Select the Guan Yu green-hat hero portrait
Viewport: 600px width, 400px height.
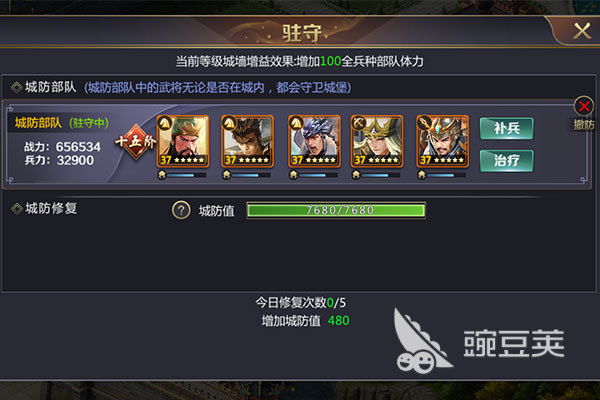click(x=183, y=141)
